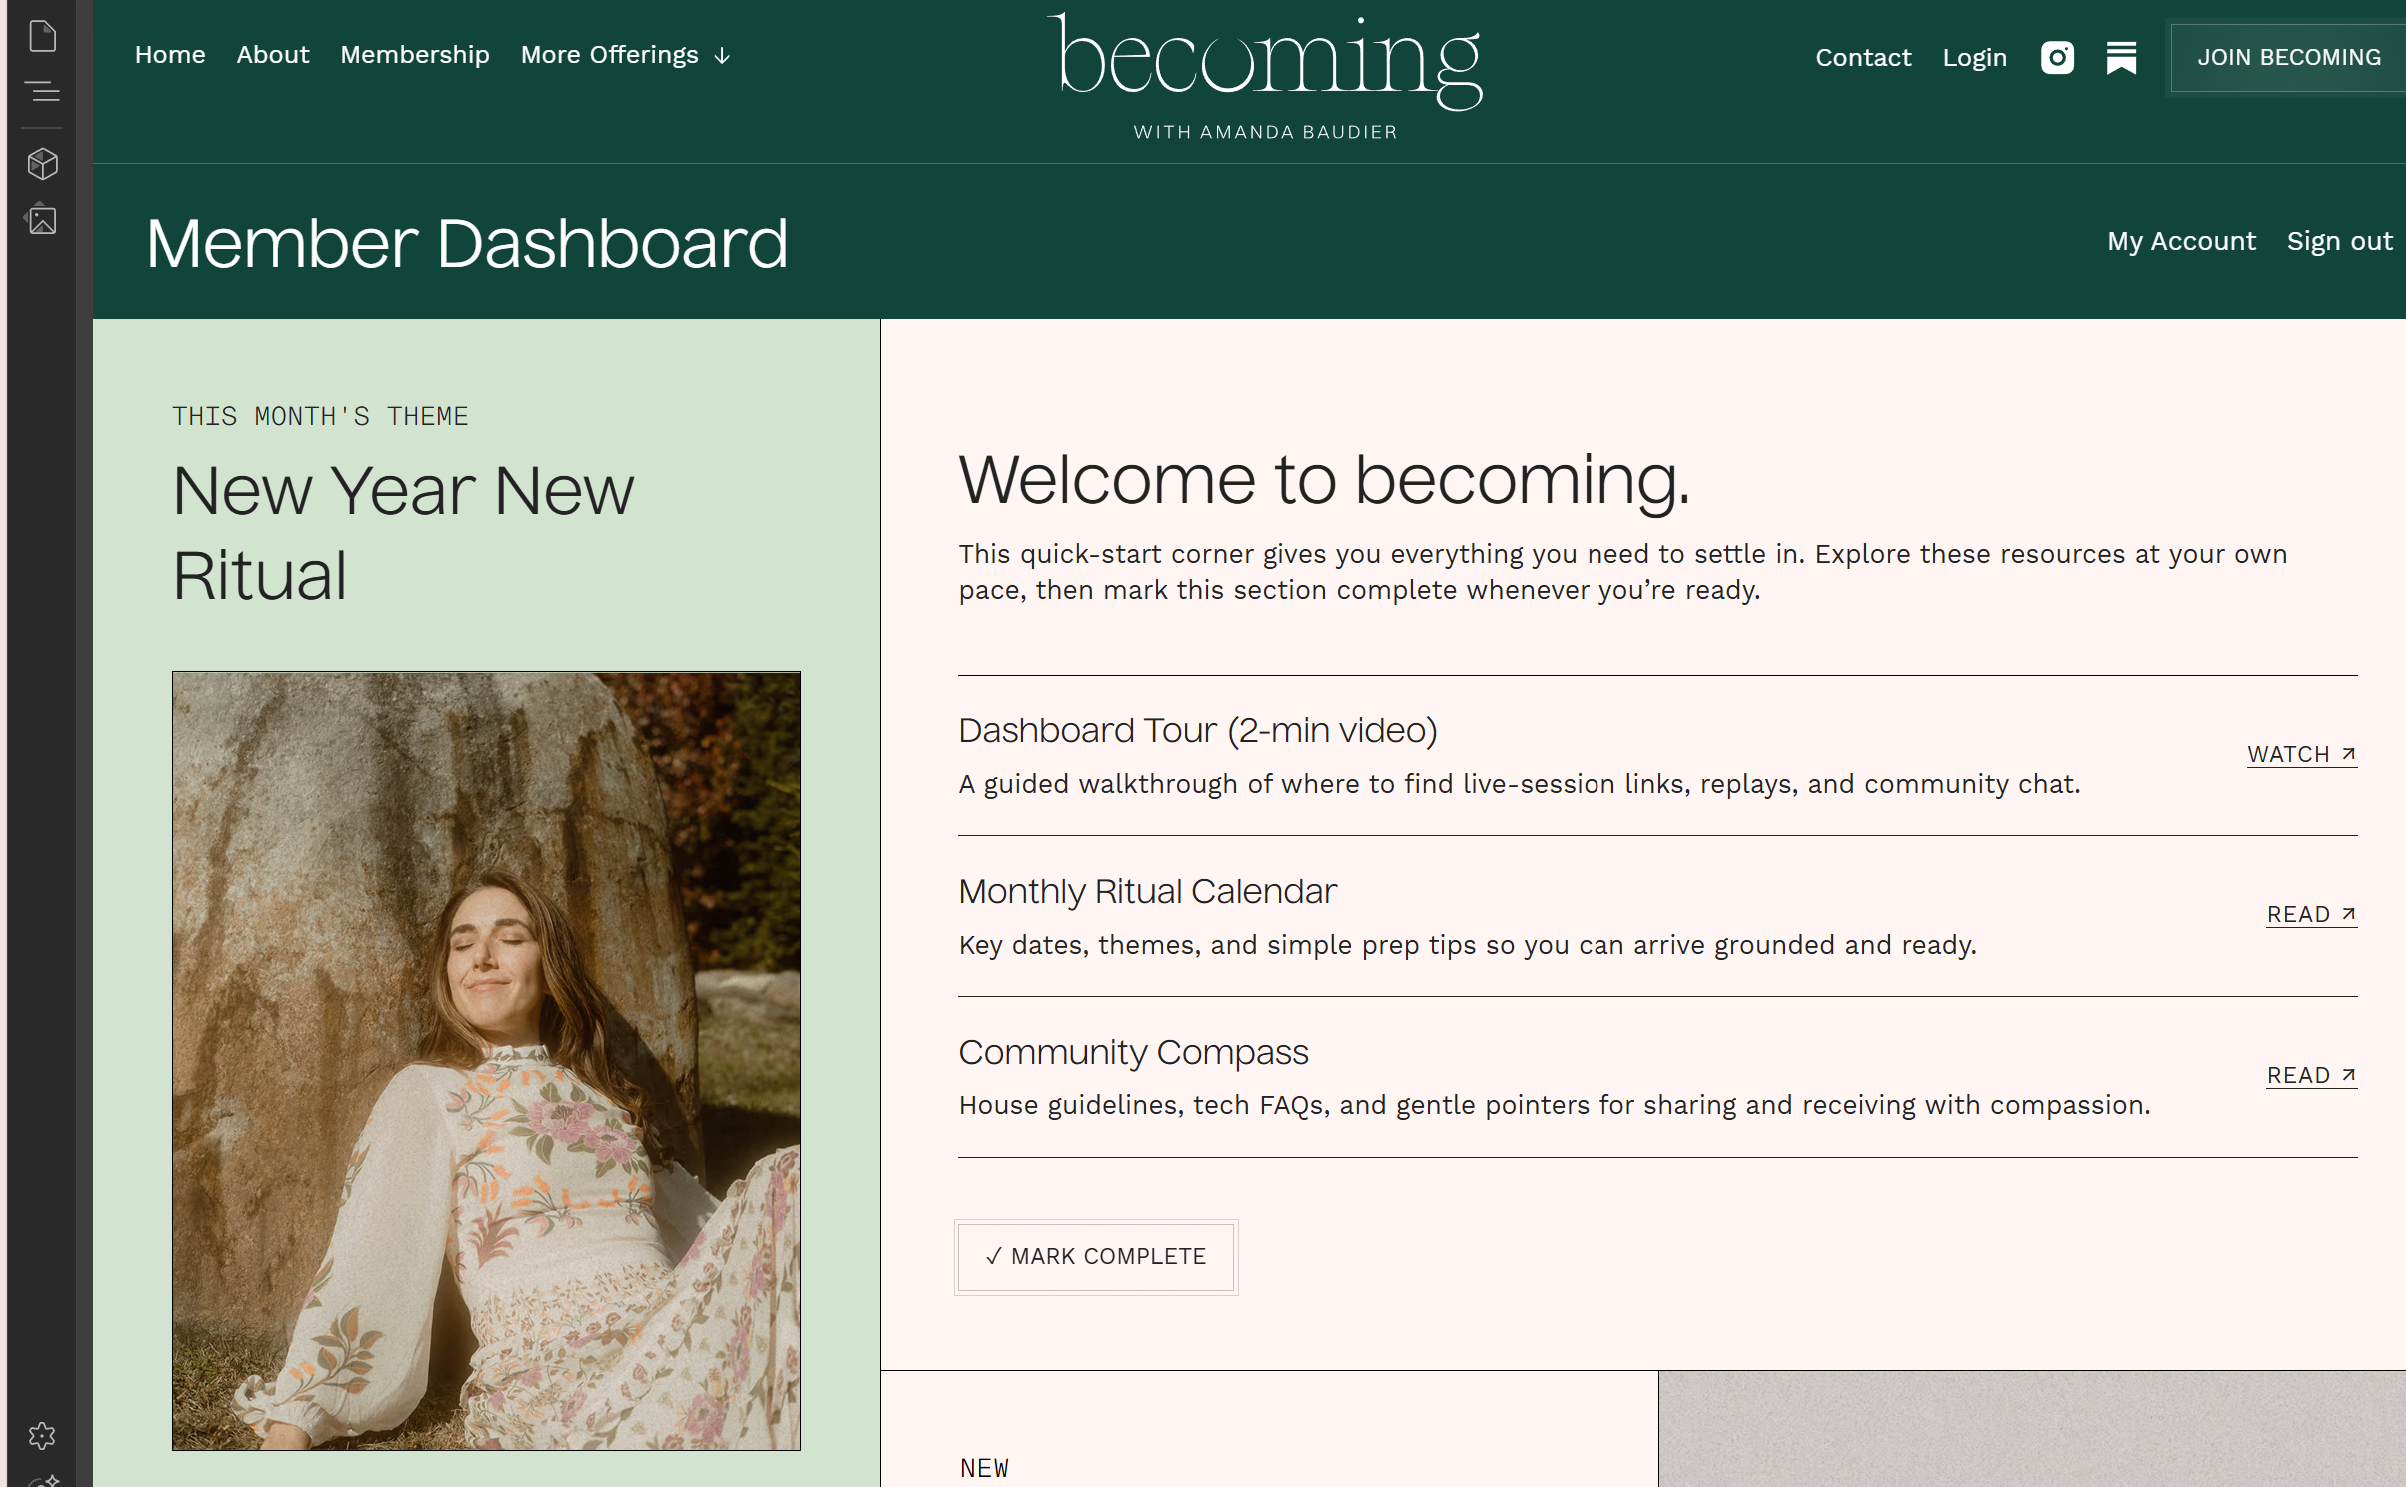Click the New Year New Ritual photo
2406x1487 pixels.
click(486, 1060)
